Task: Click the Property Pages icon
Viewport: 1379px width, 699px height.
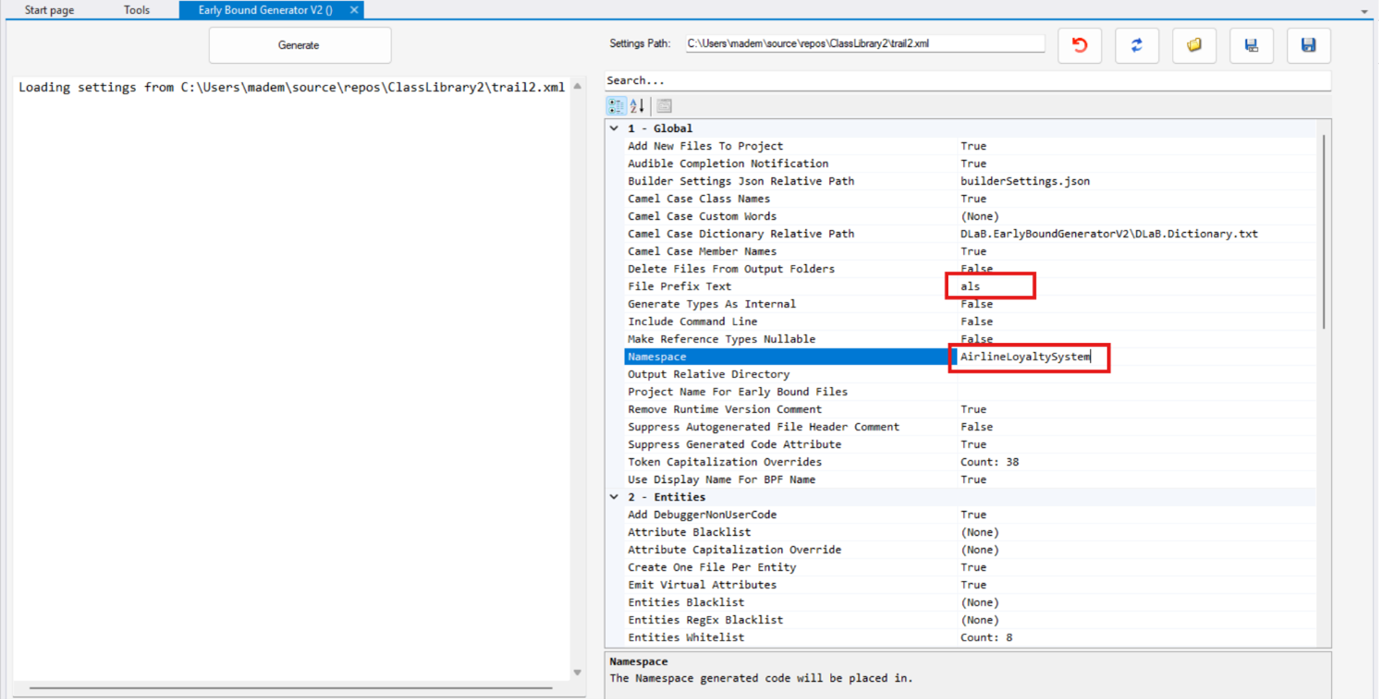Action: [x=664, y=106]
